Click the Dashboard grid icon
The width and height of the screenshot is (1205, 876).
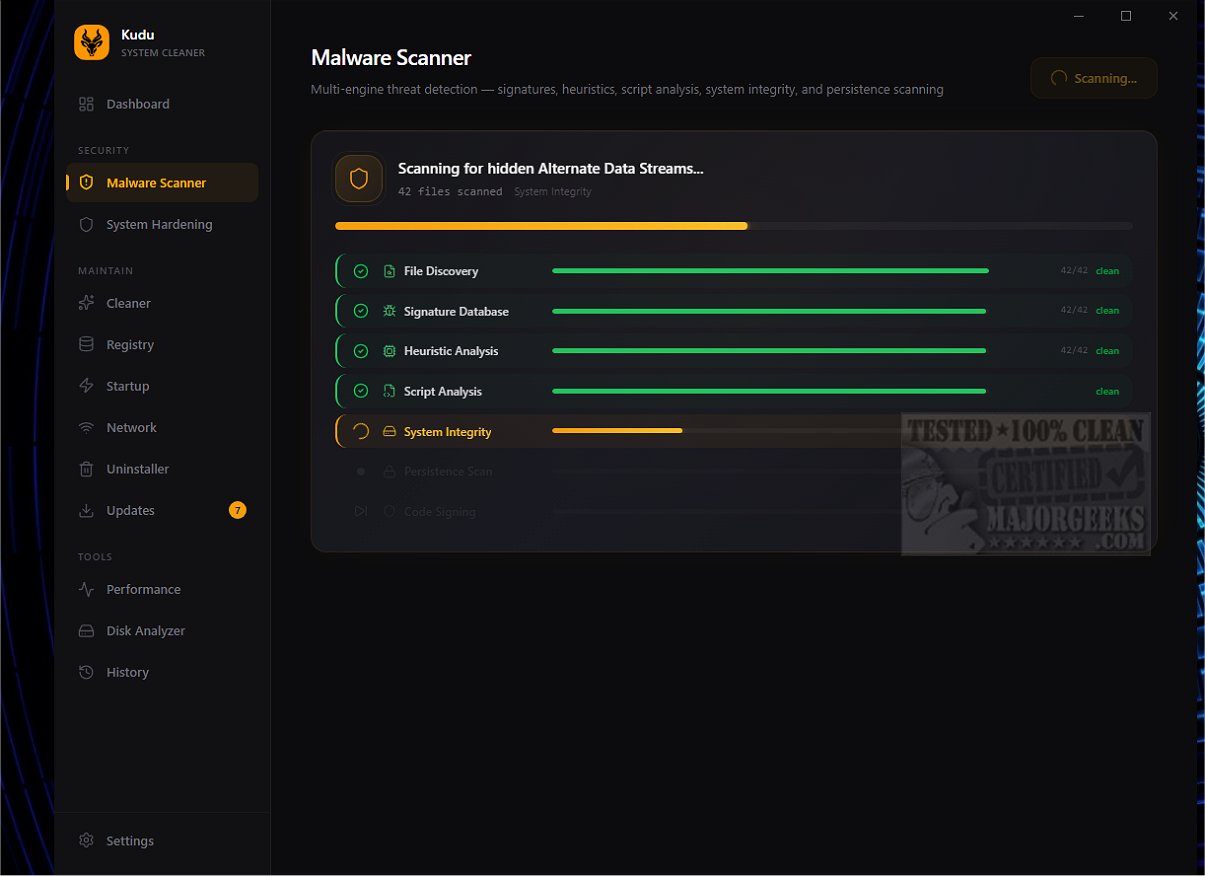[86, 104]
